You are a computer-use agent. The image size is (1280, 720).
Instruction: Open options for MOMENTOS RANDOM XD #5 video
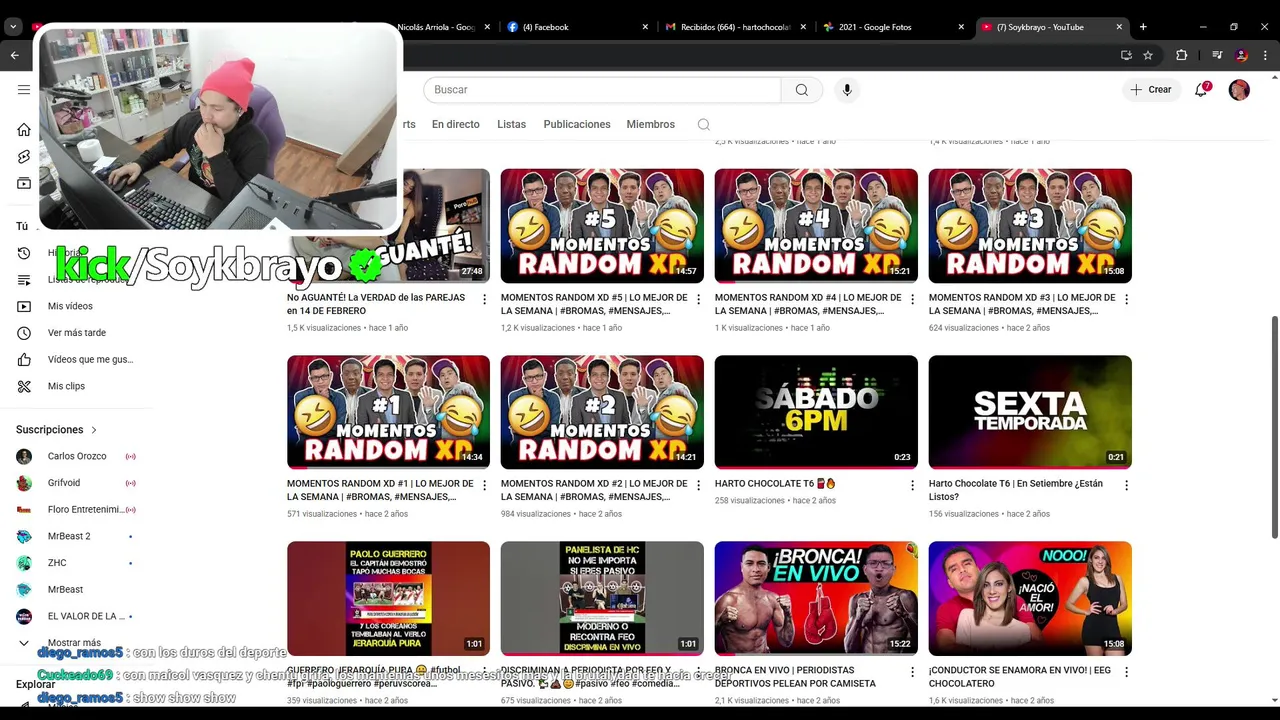pos(698,299)
